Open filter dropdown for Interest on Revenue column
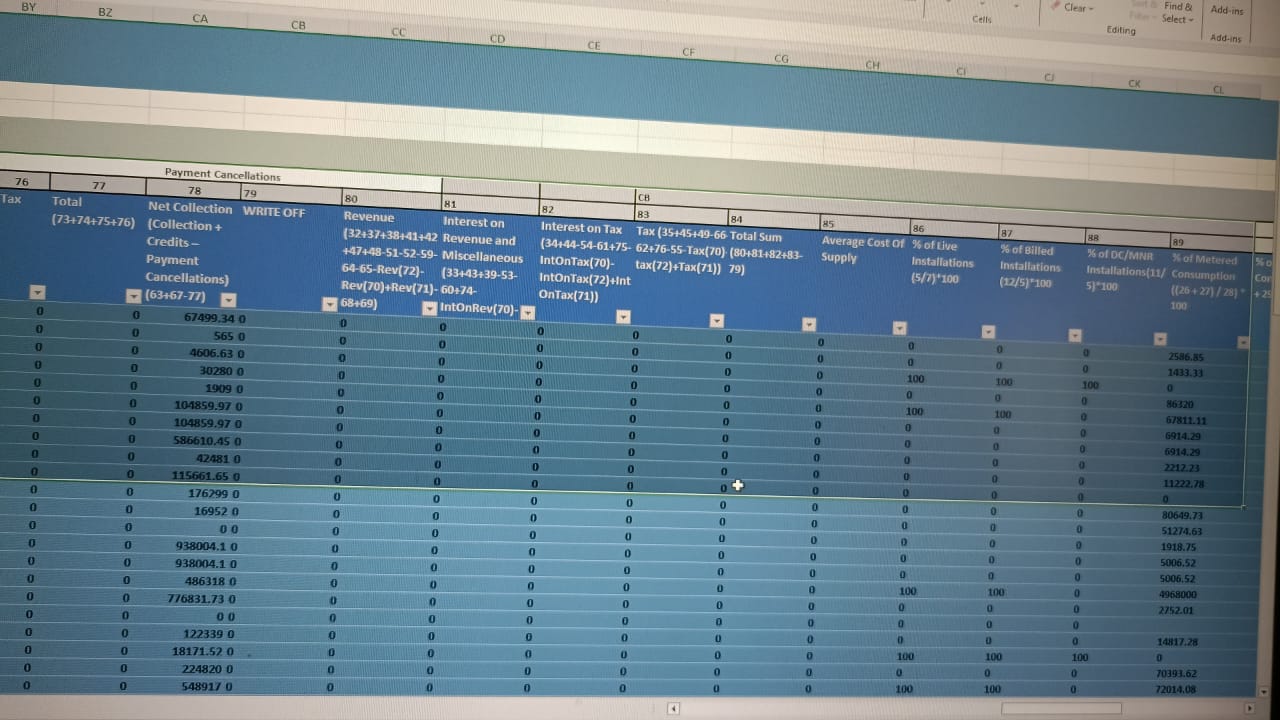 tap(528, 313)
